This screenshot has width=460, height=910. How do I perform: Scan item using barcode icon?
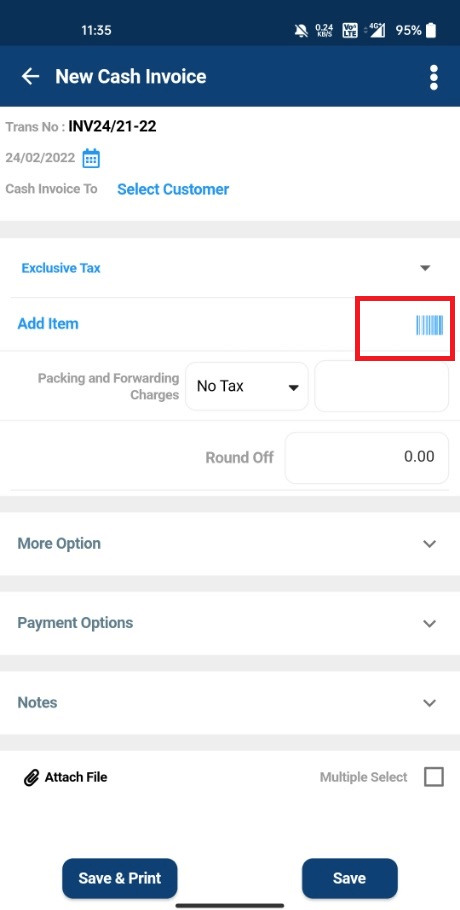pyautogui.click(x=429, y=325)
